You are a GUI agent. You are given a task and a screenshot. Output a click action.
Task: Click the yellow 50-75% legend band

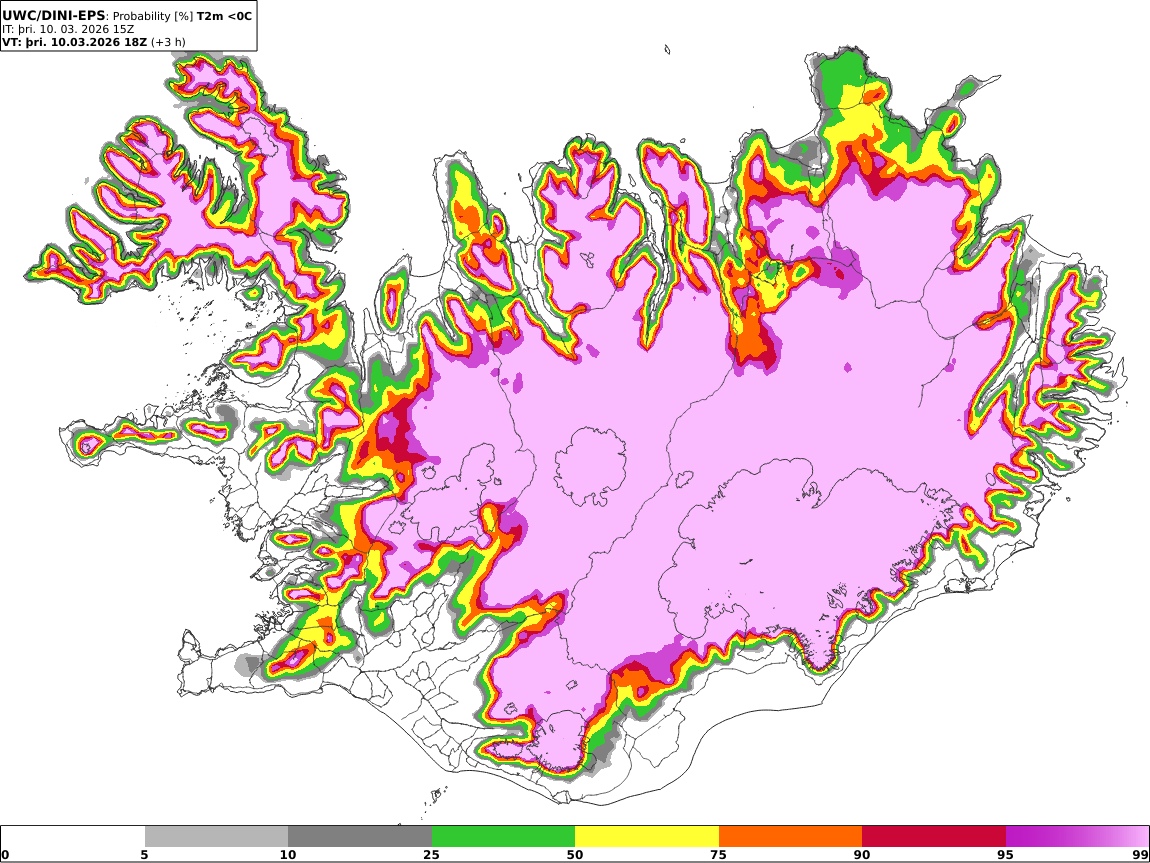click(x=647, y=837)
